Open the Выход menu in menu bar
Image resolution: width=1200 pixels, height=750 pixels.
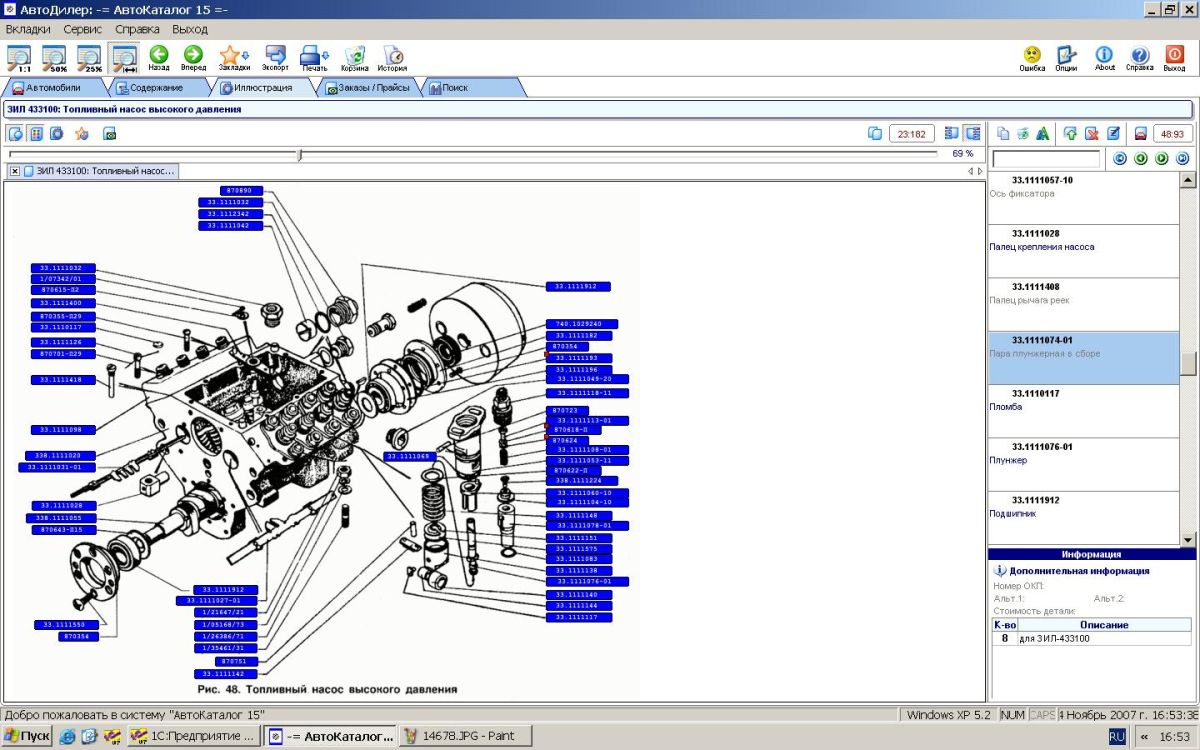coord(190,29)
